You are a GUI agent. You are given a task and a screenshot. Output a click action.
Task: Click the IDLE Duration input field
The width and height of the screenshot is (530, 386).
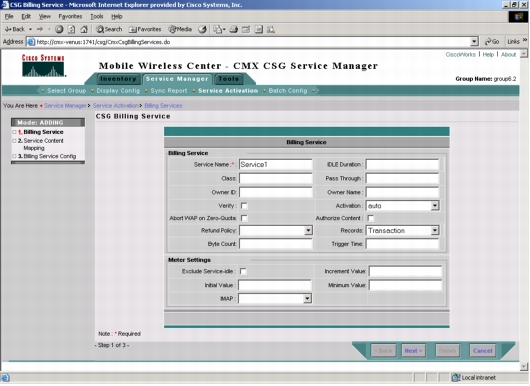402,165
